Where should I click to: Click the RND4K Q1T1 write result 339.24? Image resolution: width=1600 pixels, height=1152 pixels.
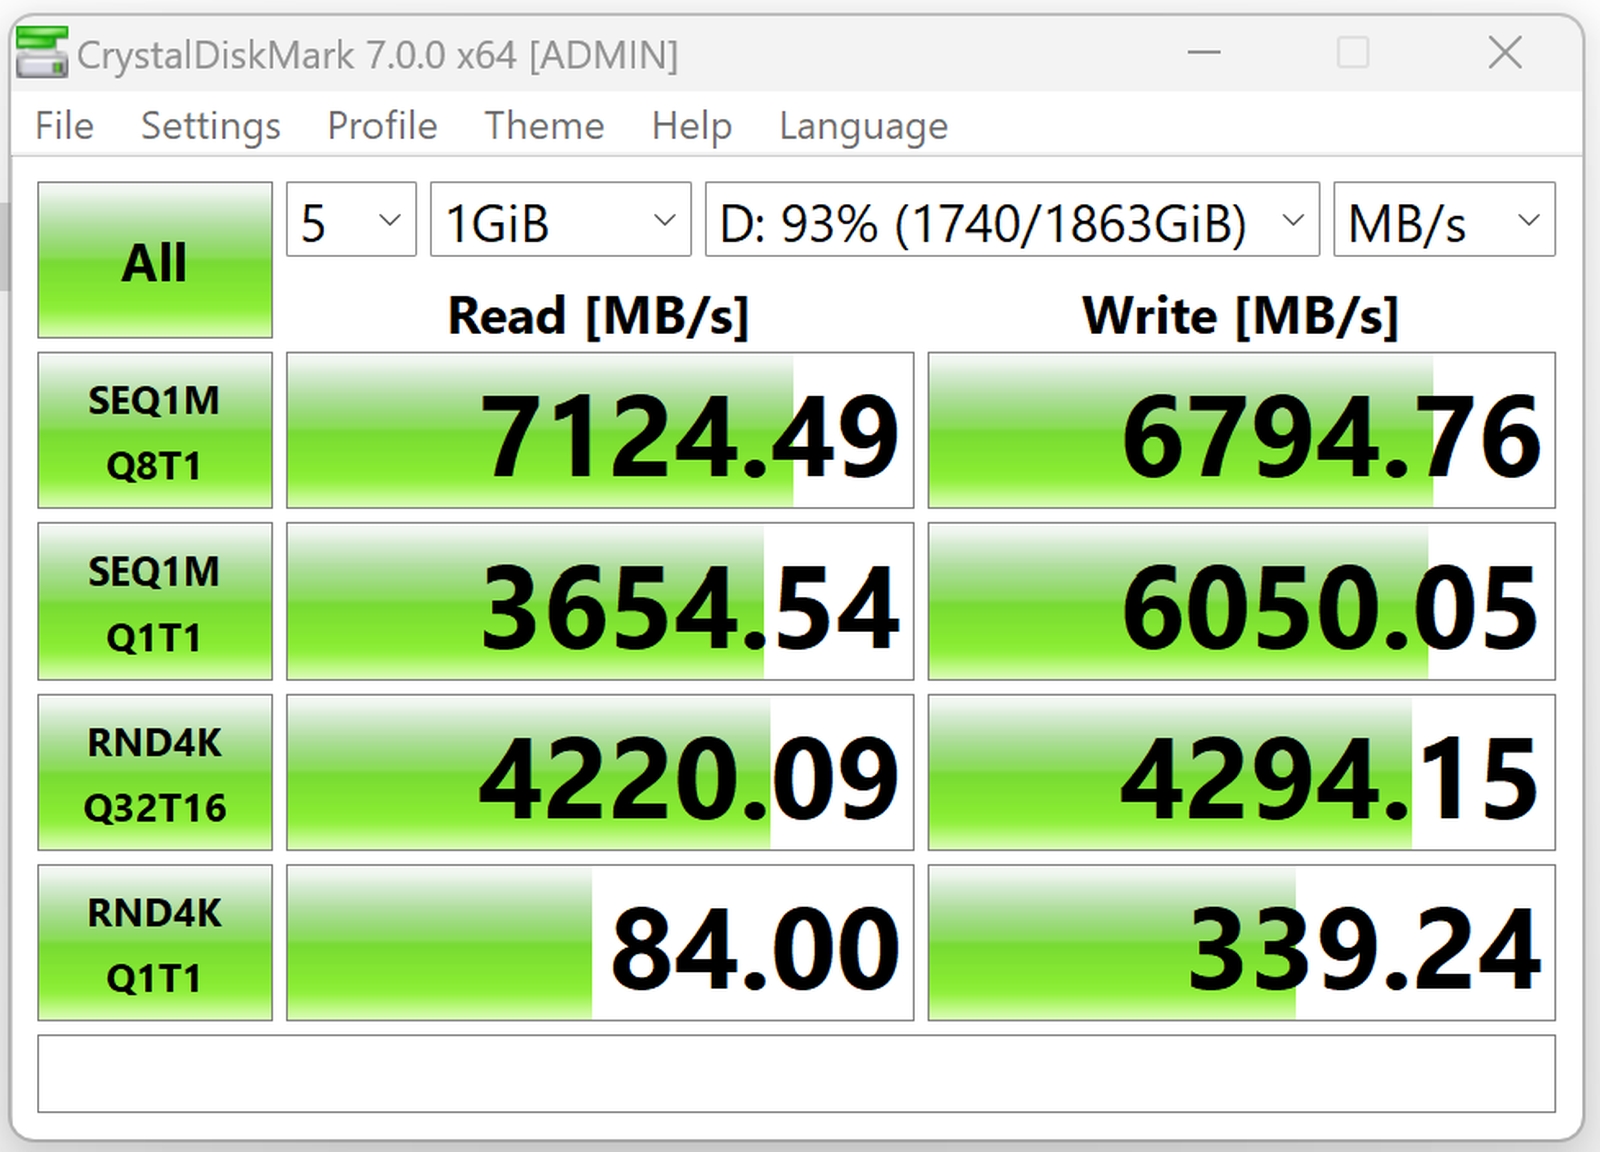(1241, 943)
